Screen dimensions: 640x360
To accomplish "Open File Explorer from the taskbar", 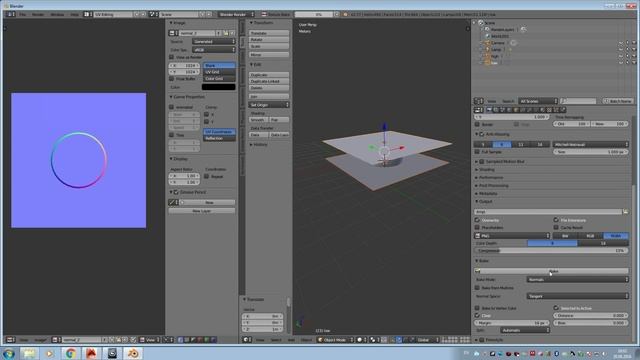I will pyautogui.click(x=29, y=353).
